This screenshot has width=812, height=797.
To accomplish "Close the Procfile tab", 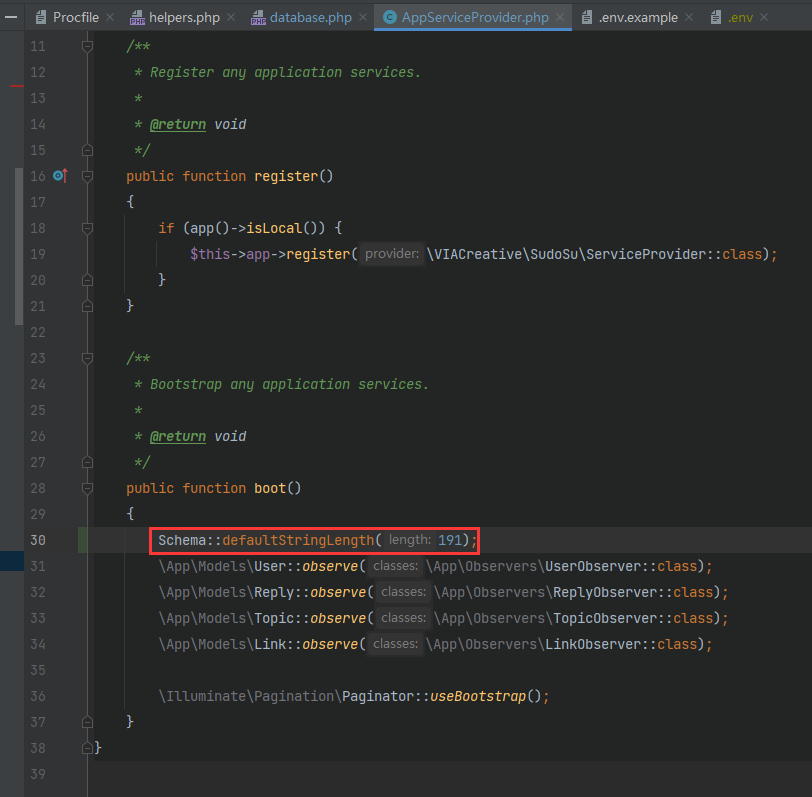I will [x=109, y=18].
